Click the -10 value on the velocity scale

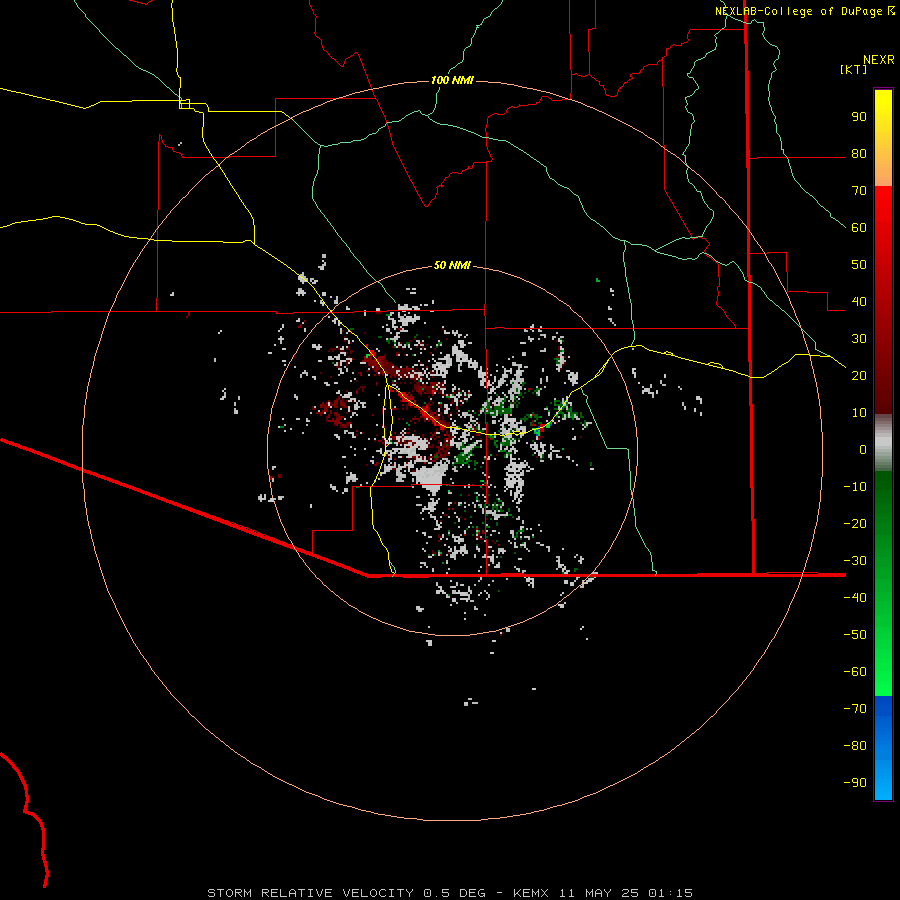855,487
